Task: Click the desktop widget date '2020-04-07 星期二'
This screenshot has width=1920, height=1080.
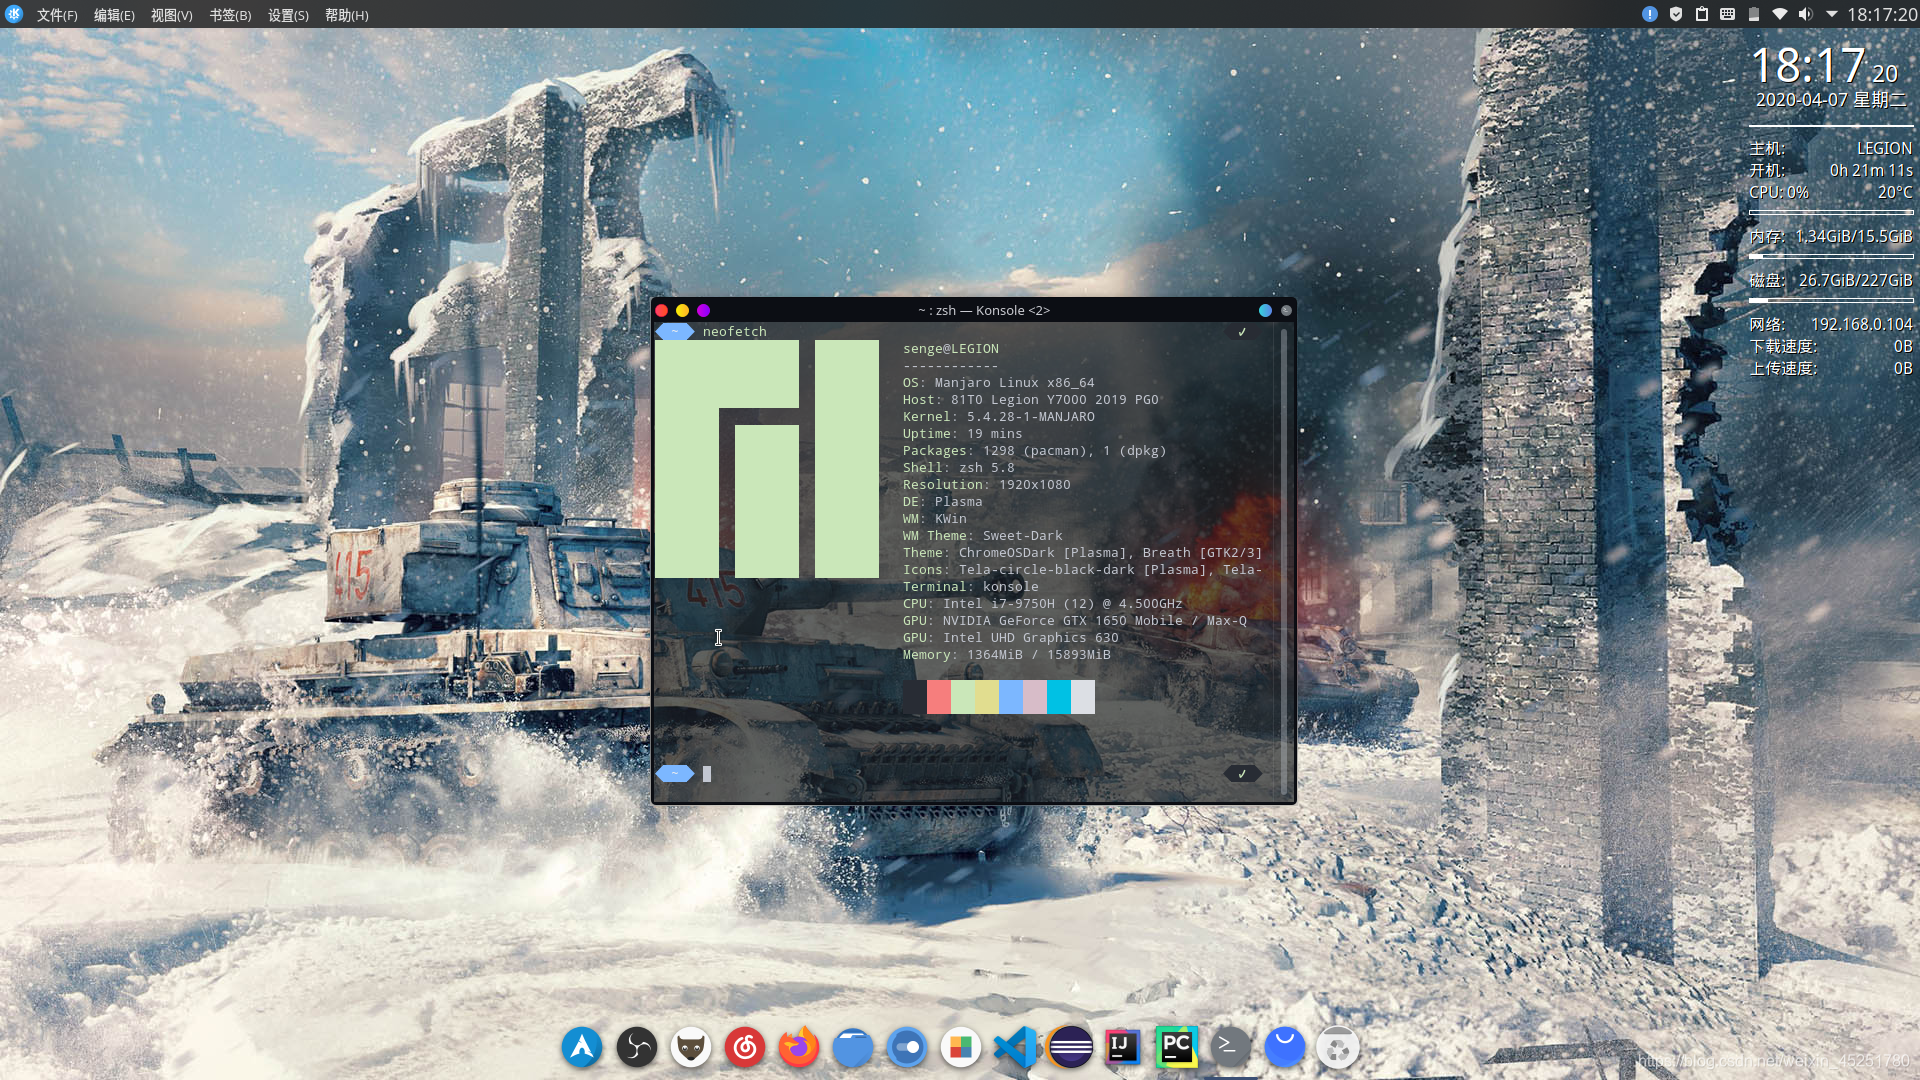Action: [x=1831, y=100]
